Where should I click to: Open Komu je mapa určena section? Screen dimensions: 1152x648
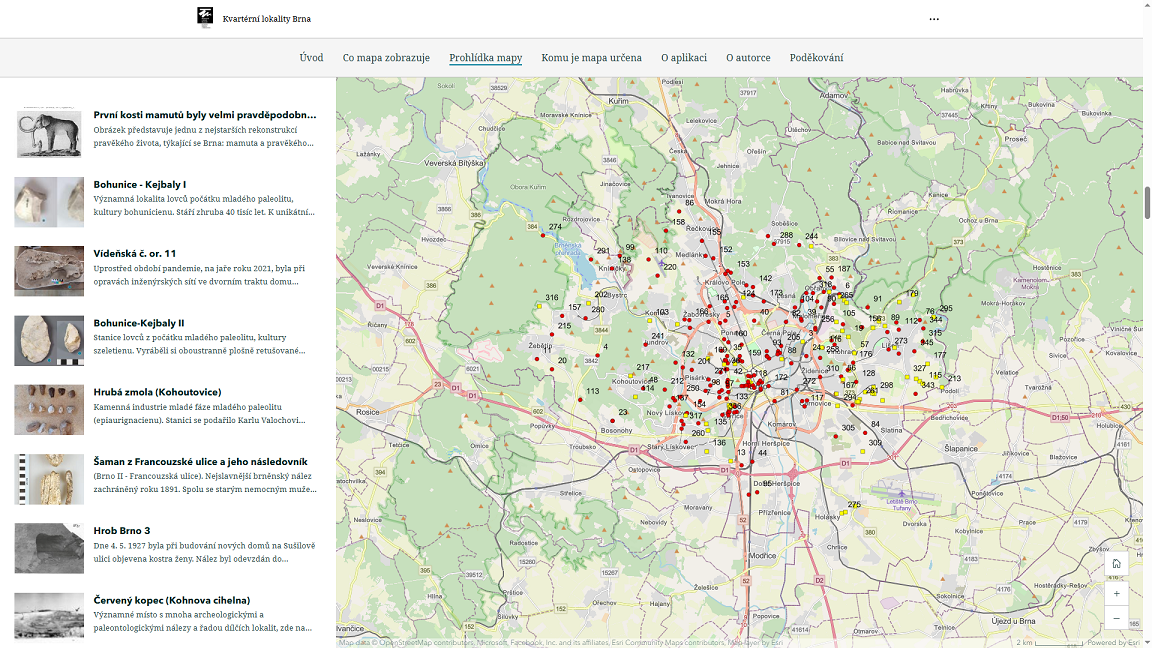click(x=591, y=58)
